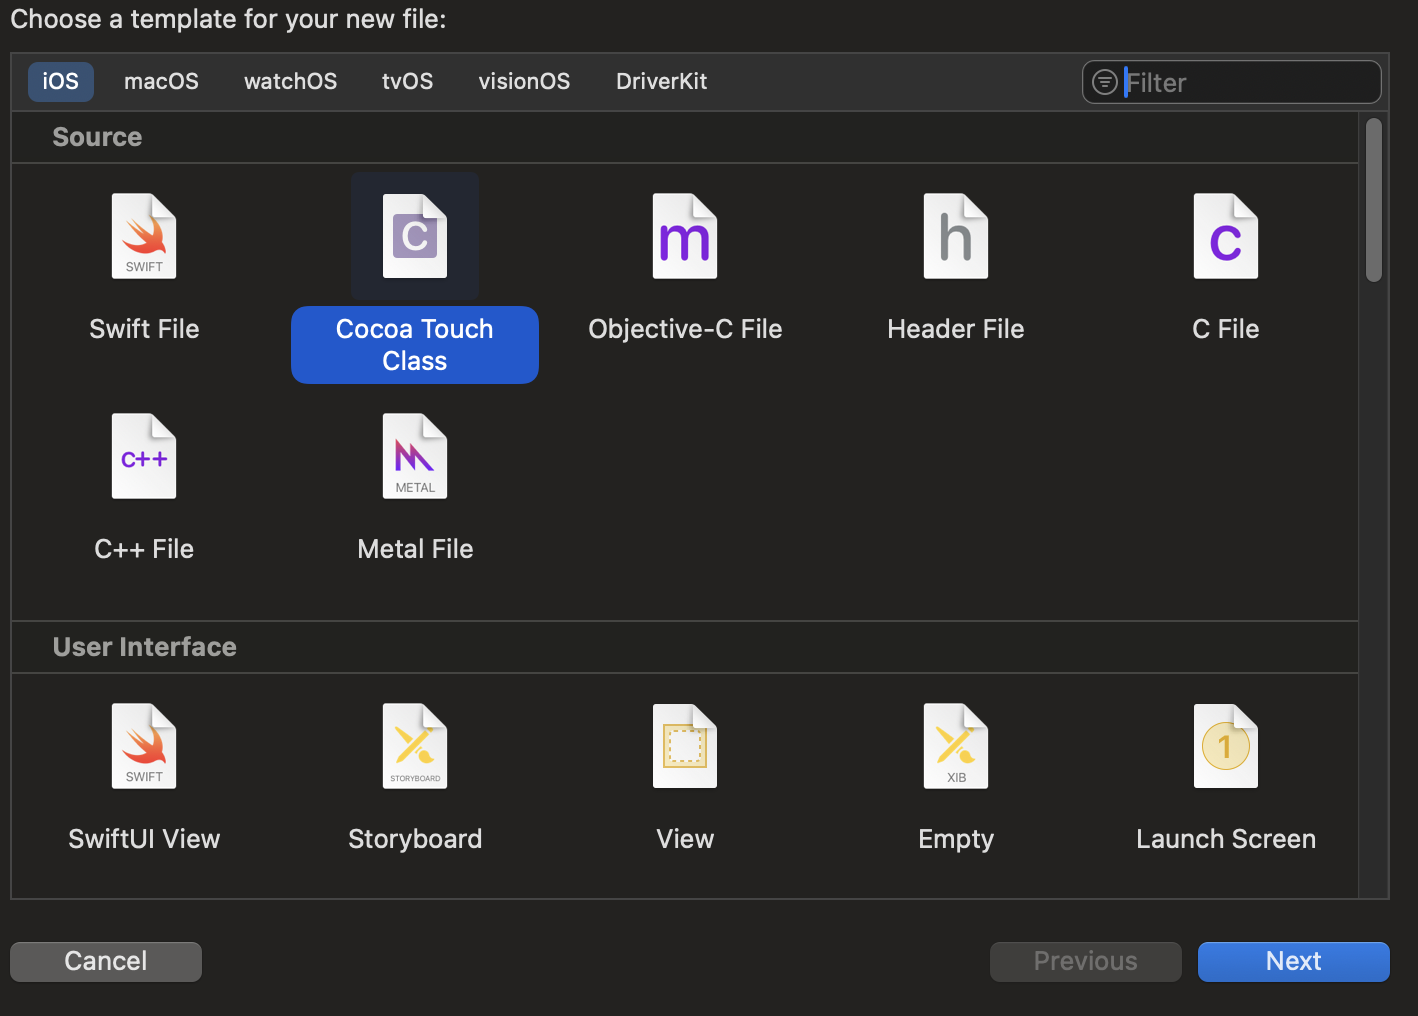Select the Storyboard template icon

coord(415,746)
